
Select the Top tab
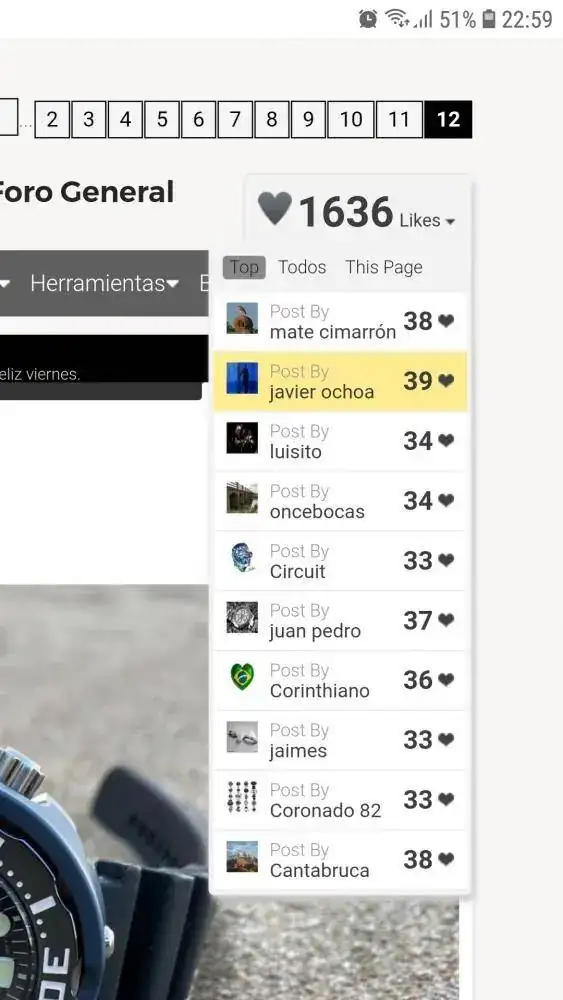pos(244,267)
